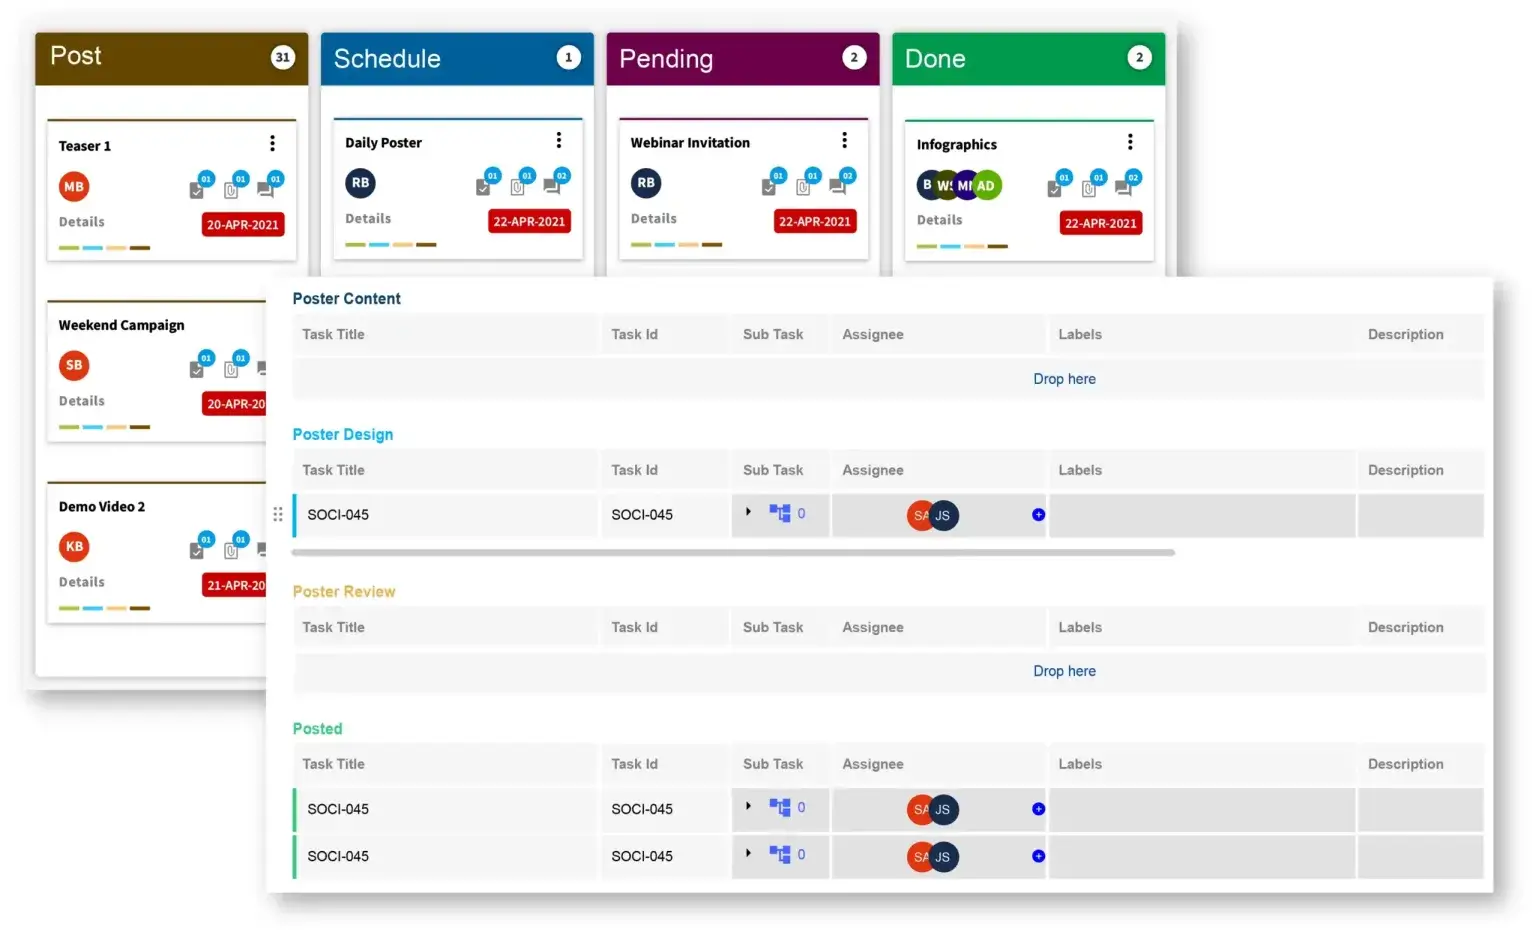Screen dimensions: 1536x941
Task: Click the drag handle next to SOCI-045 row
Action: click(278, 514)
